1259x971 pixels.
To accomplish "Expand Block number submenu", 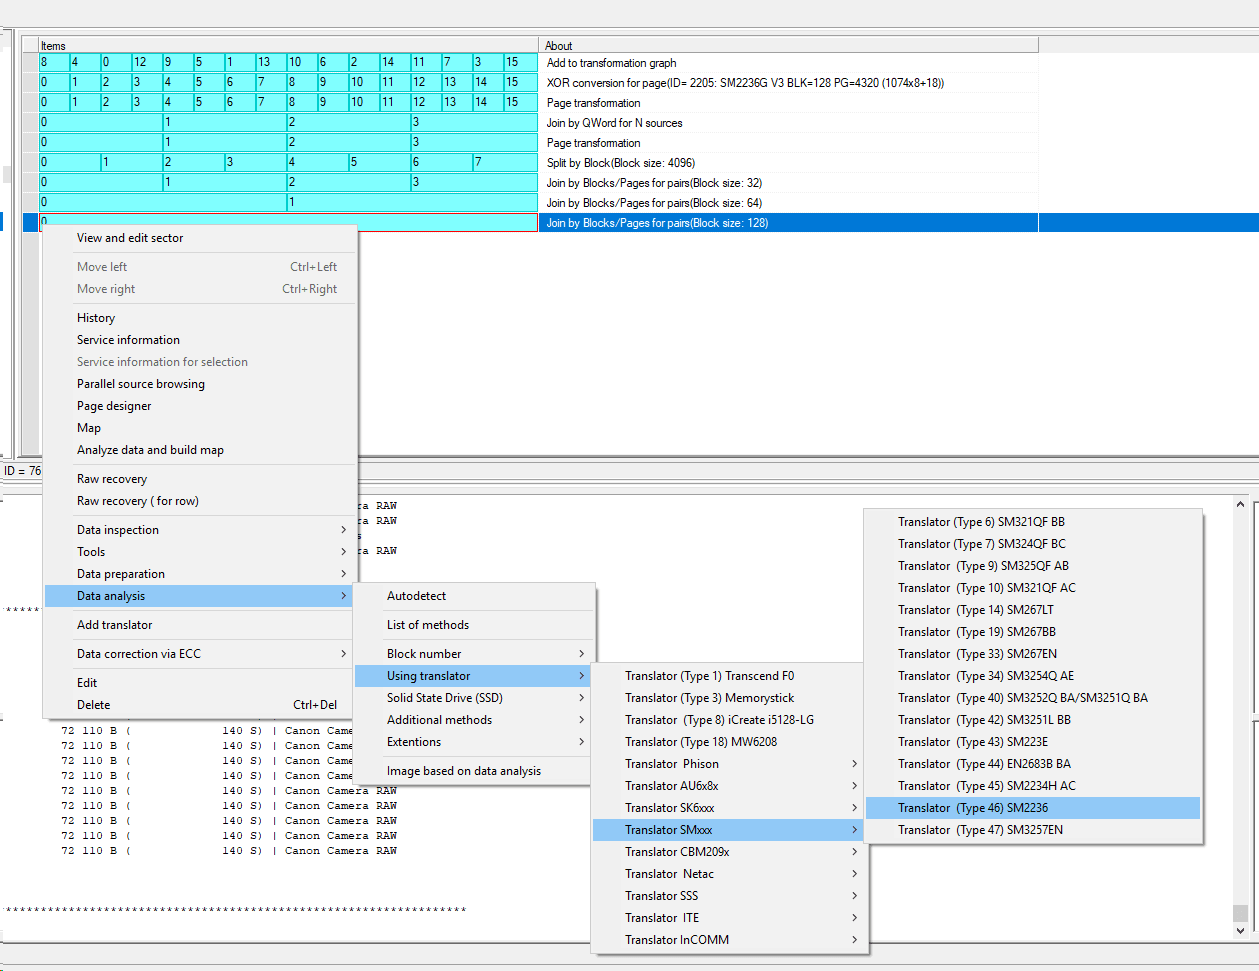I will pos(474,654).
